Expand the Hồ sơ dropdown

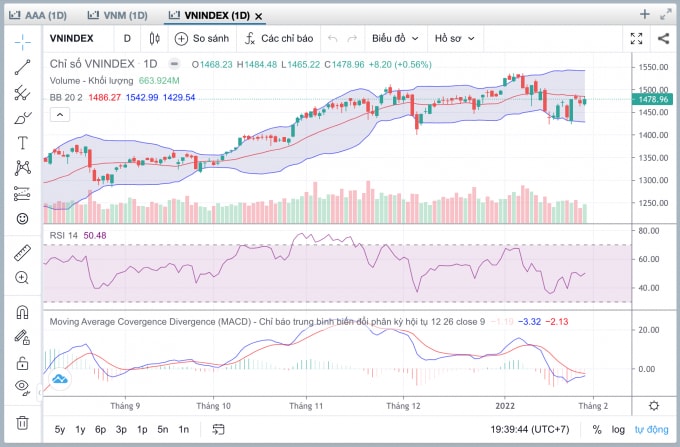coord(454,39)
